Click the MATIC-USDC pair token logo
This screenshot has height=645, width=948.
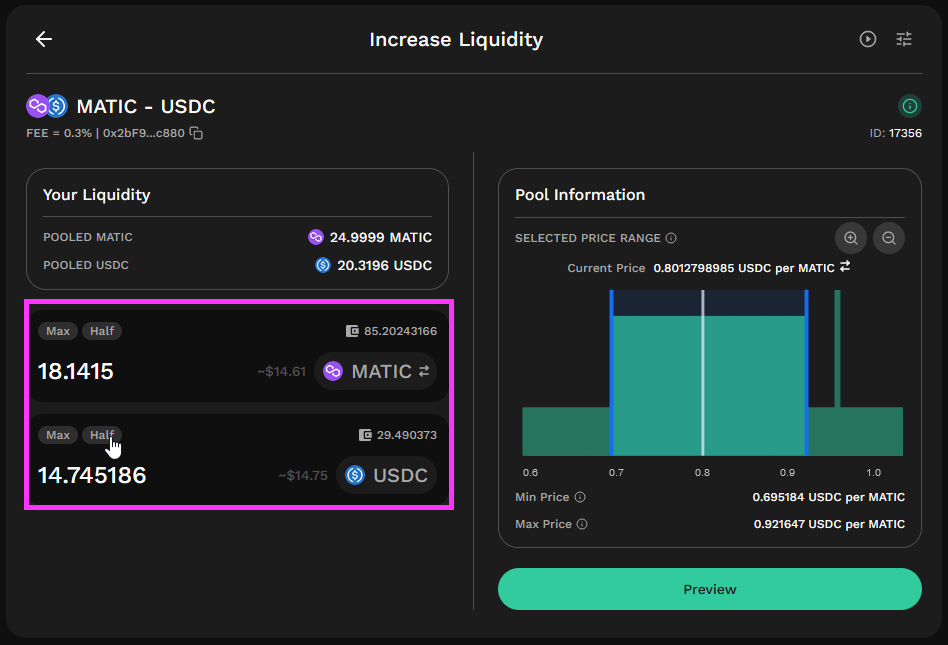pos(47,106)
